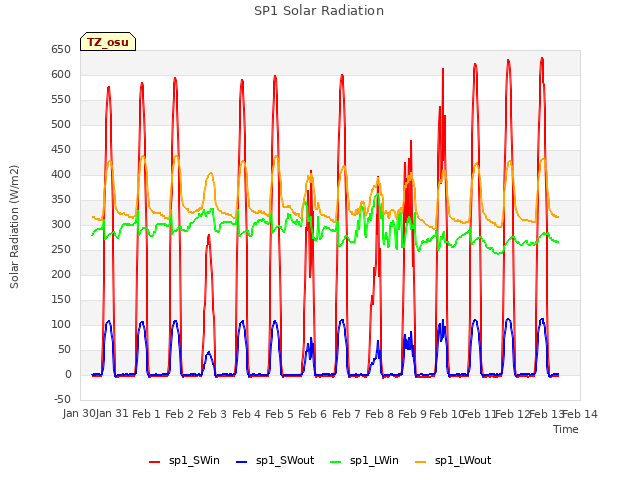640x480 pixels.
Task: Click the Feb 1 x-axis tick label
Action: coord(146,414)
